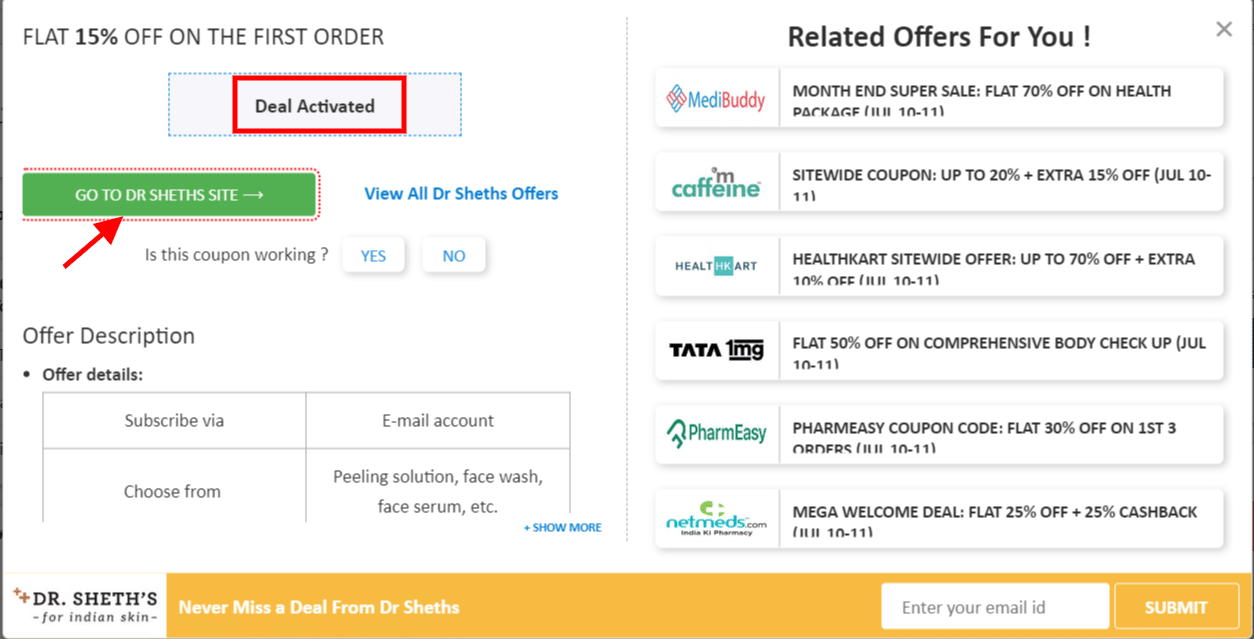The width and height of the screenshot is (1254, 639).
Task: Select the mCaffeine brand logo
Action: (716, 183)
